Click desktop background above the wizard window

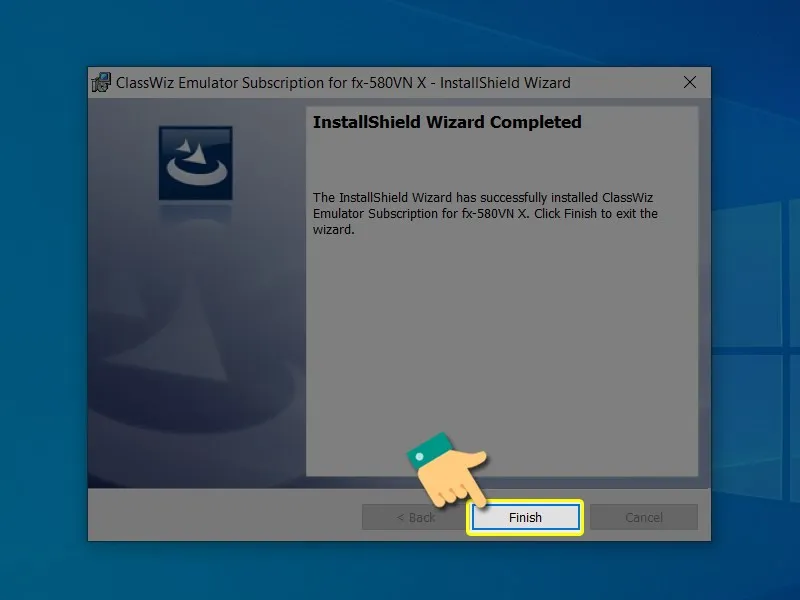[x=400, y=30]
